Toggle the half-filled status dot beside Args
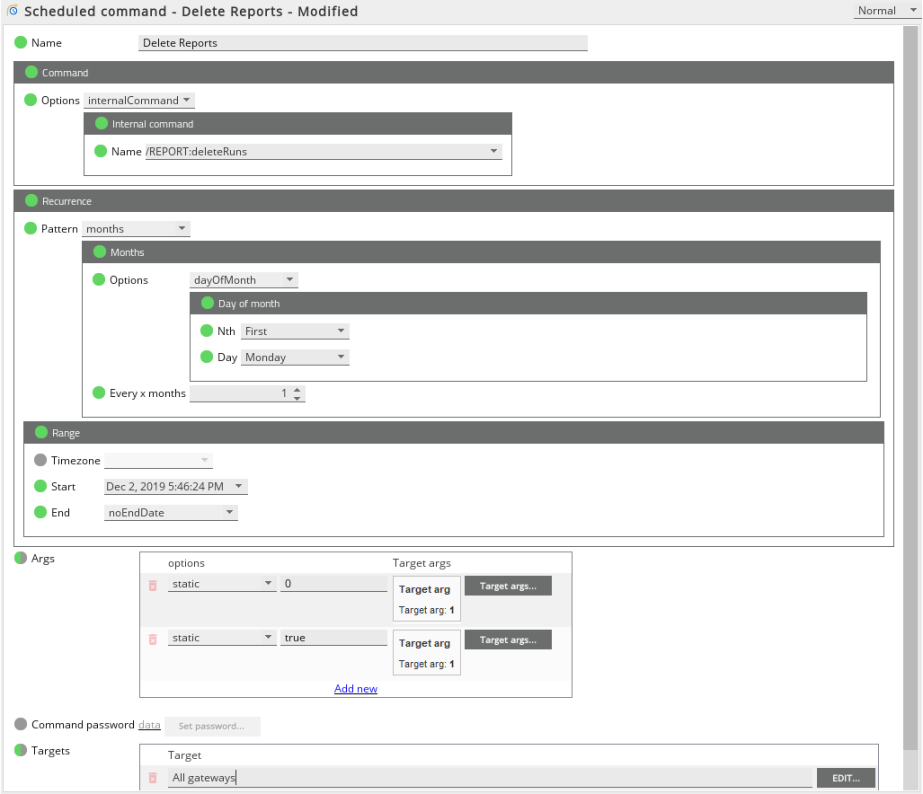 (x=21, y=558)
